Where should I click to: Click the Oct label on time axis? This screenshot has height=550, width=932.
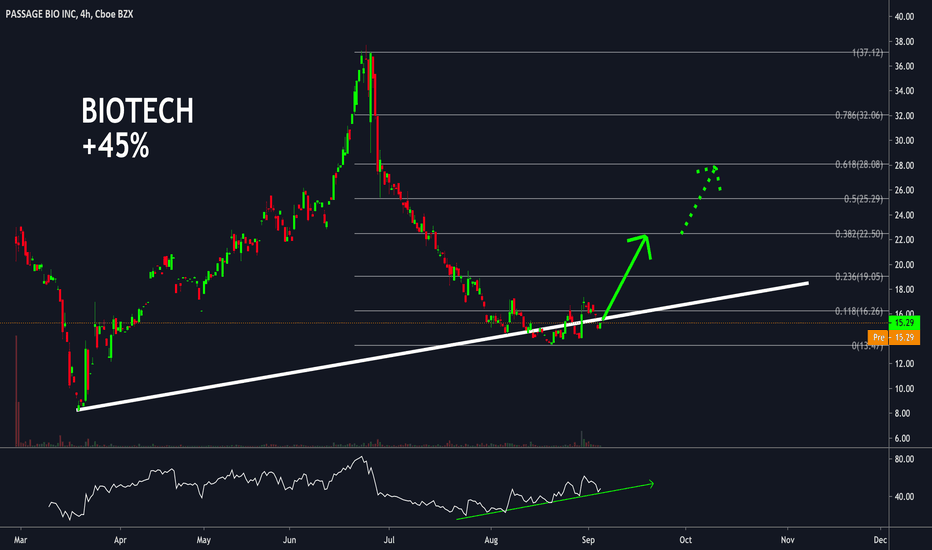686,540
